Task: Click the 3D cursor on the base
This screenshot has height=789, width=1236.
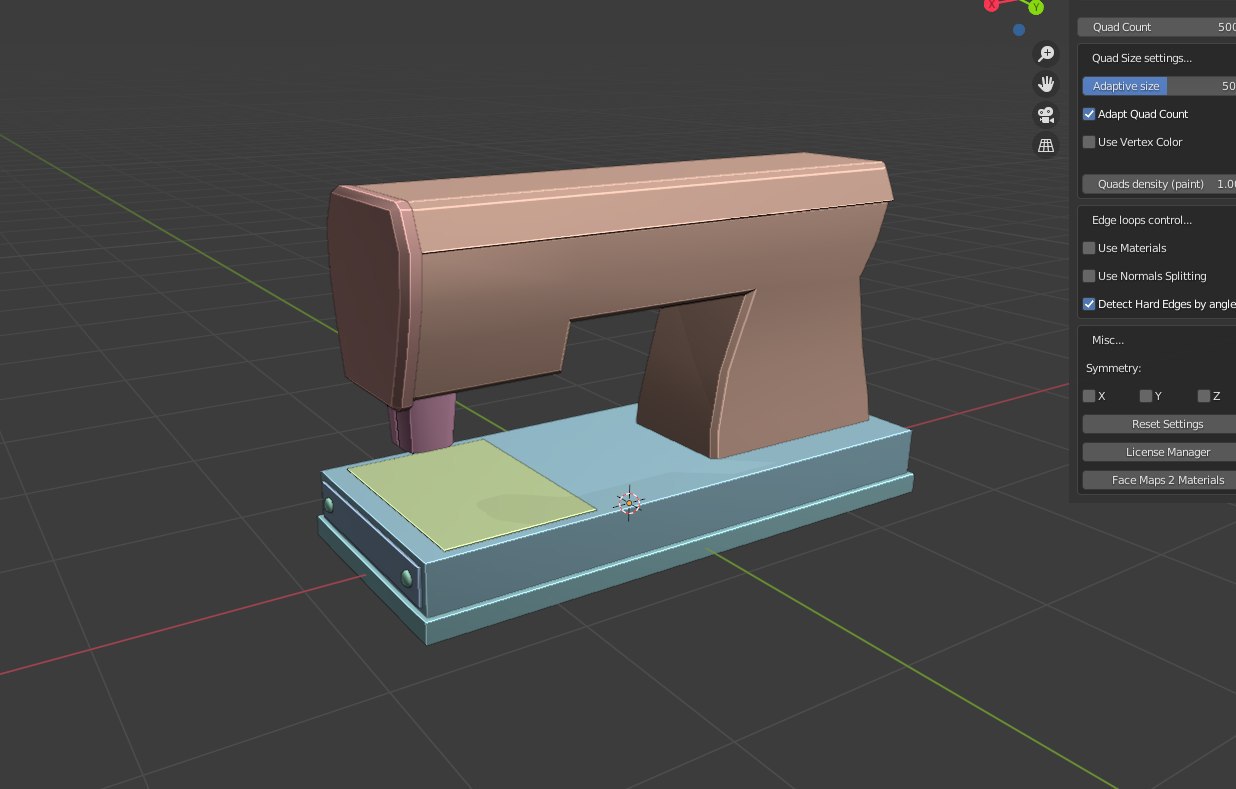Action: (x=629, y=503)
